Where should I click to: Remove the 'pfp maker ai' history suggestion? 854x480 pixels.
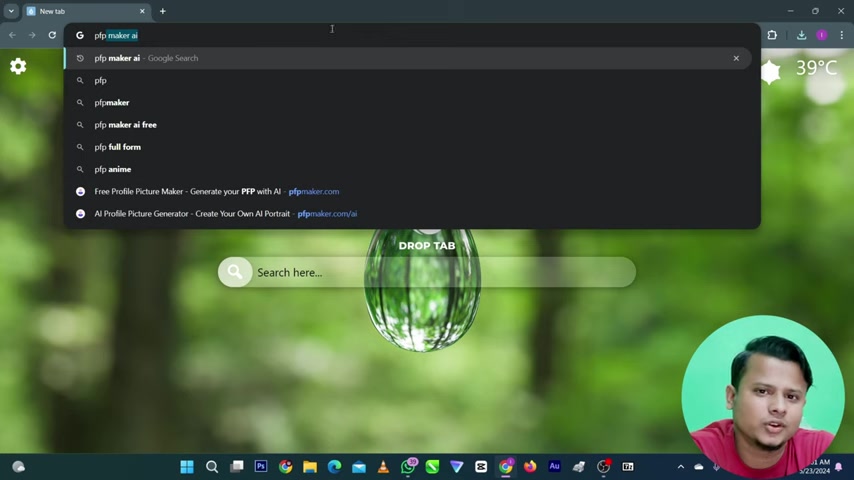click(736, 58)
